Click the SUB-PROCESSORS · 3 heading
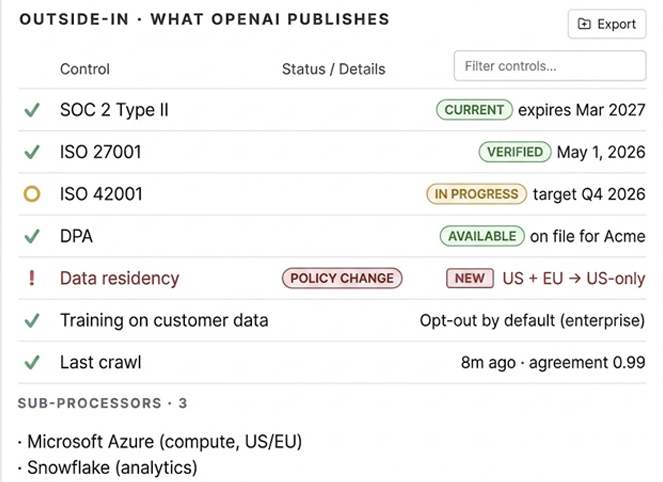663x482 pixels. coord(102,403)
